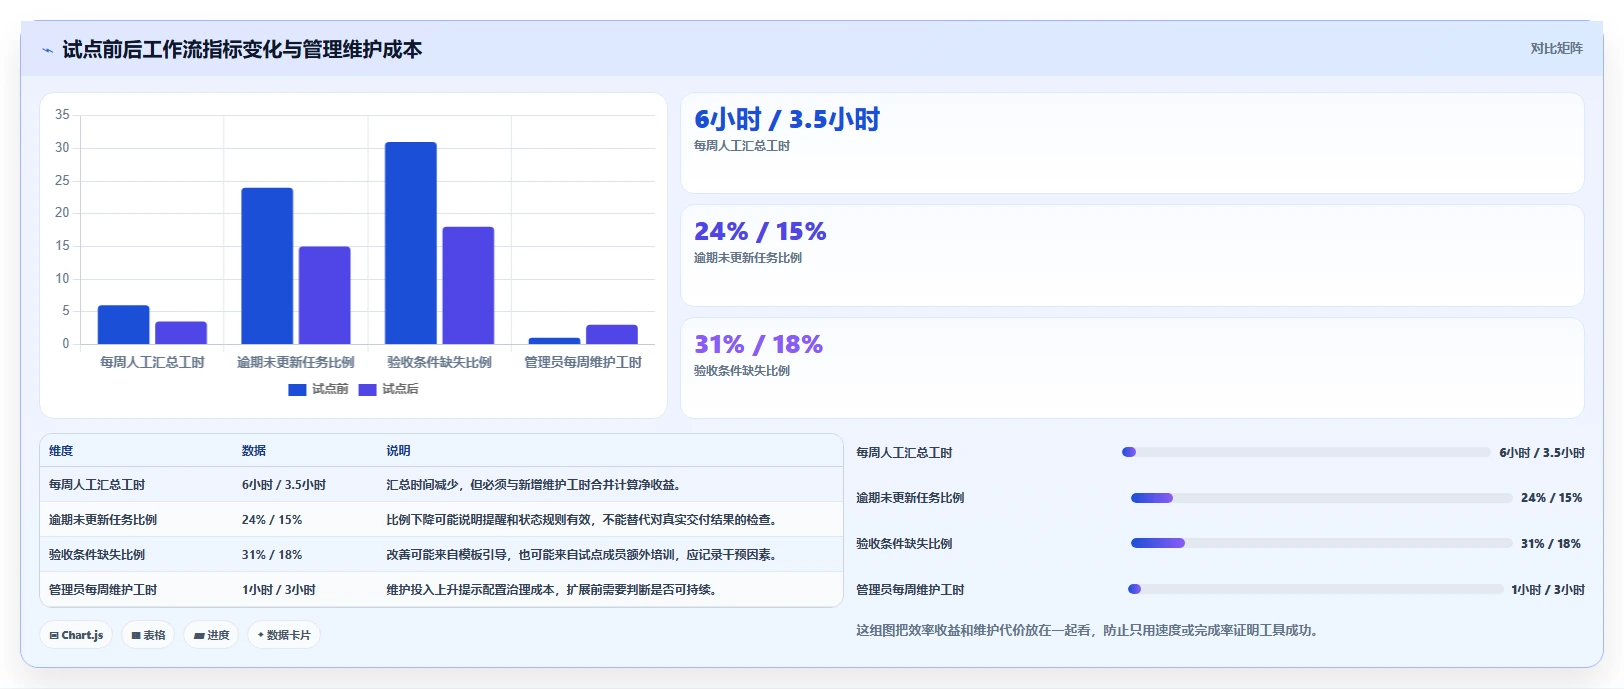Viewport: 1624px width, 689px height.
Task: Click the 试点后 bar for 每周人工汇总工时
Action: pyautogui.click(x=181, y=333)
